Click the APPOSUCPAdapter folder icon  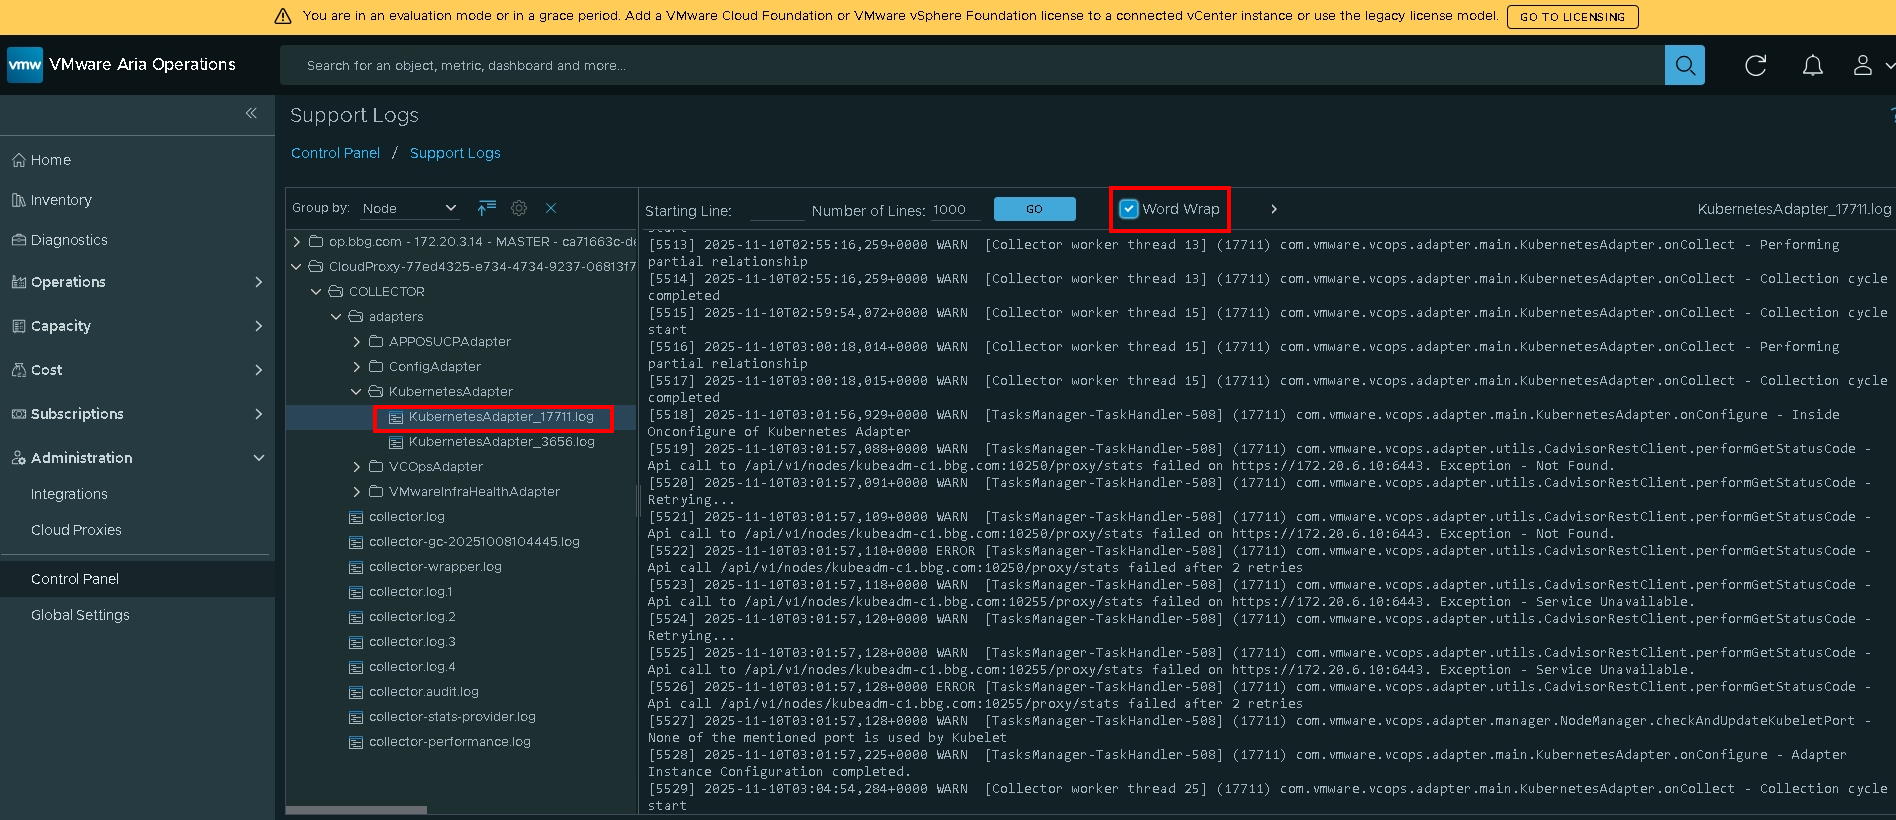(376, 342)
